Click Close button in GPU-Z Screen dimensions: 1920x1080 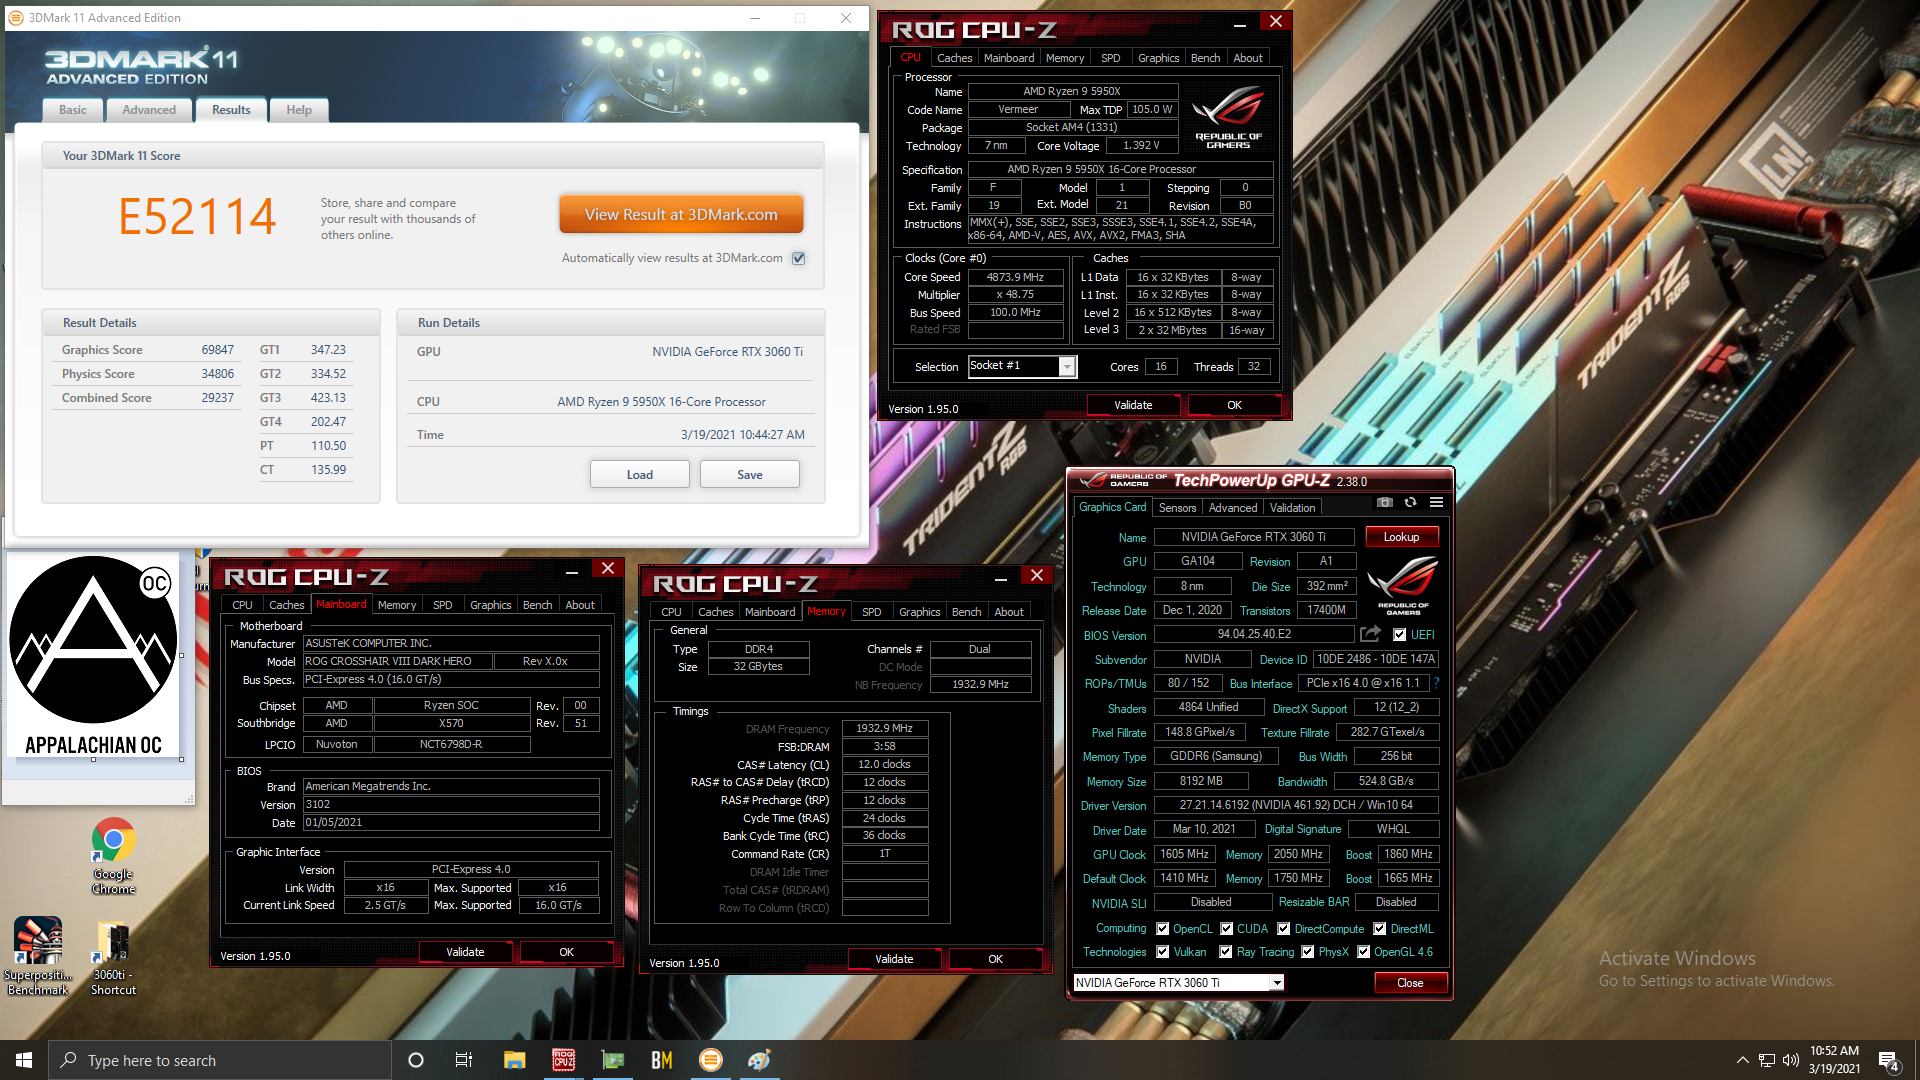point(1410,983)
